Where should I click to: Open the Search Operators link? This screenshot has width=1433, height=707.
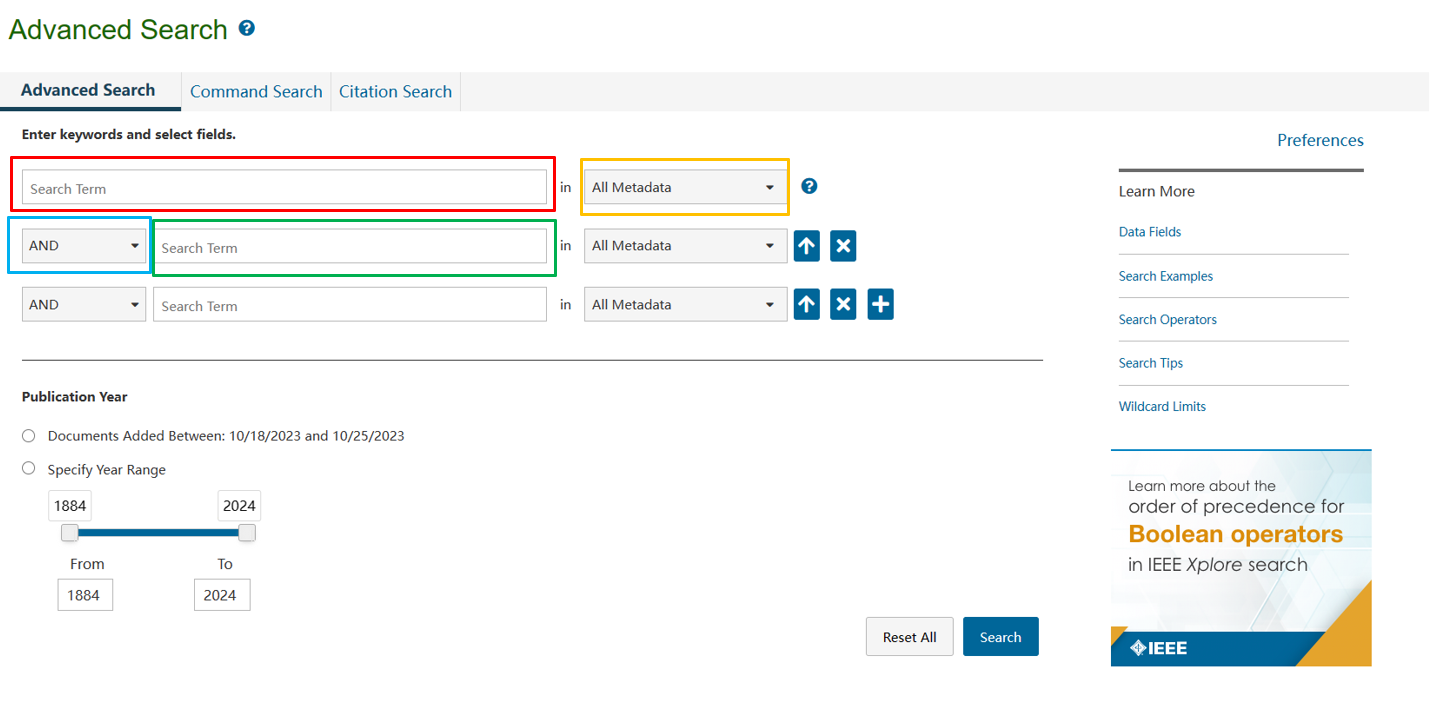pyautogui.click(x=1167, y=320)
